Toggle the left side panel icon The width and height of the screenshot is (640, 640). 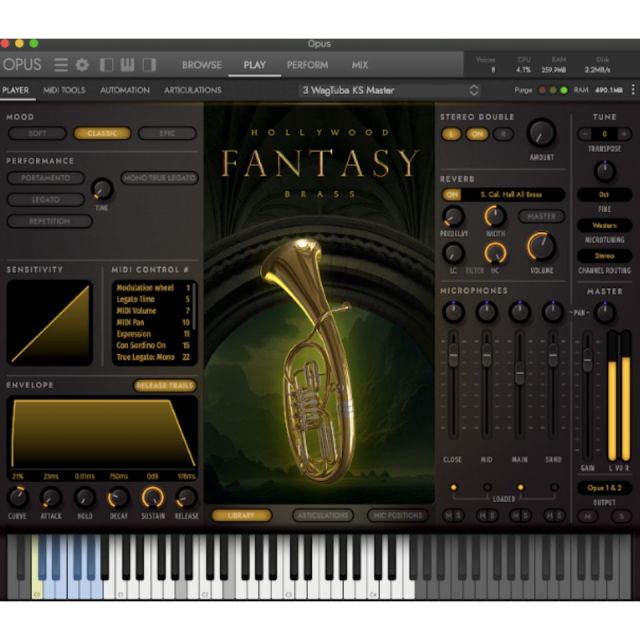[106, 65]
